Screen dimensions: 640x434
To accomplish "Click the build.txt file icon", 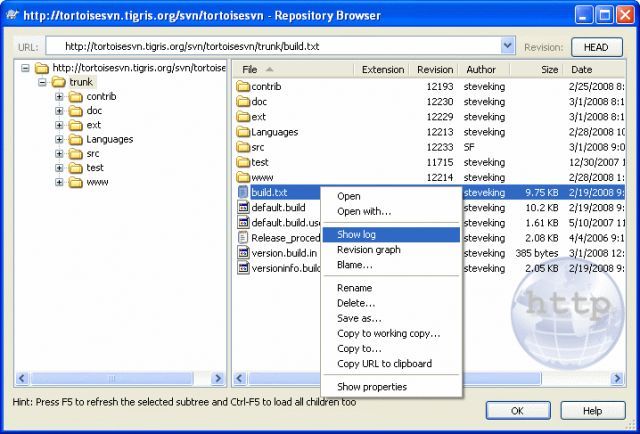I will click(x=243, y=192).
